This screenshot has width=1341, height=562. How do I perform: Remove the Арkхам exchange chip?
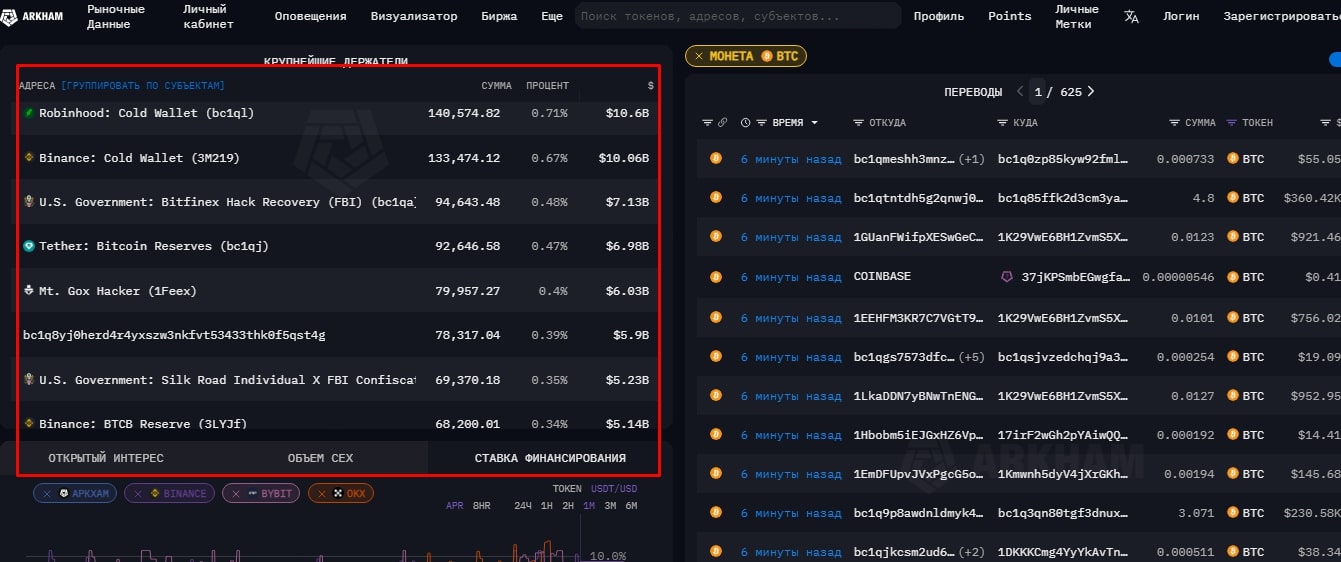46,493
